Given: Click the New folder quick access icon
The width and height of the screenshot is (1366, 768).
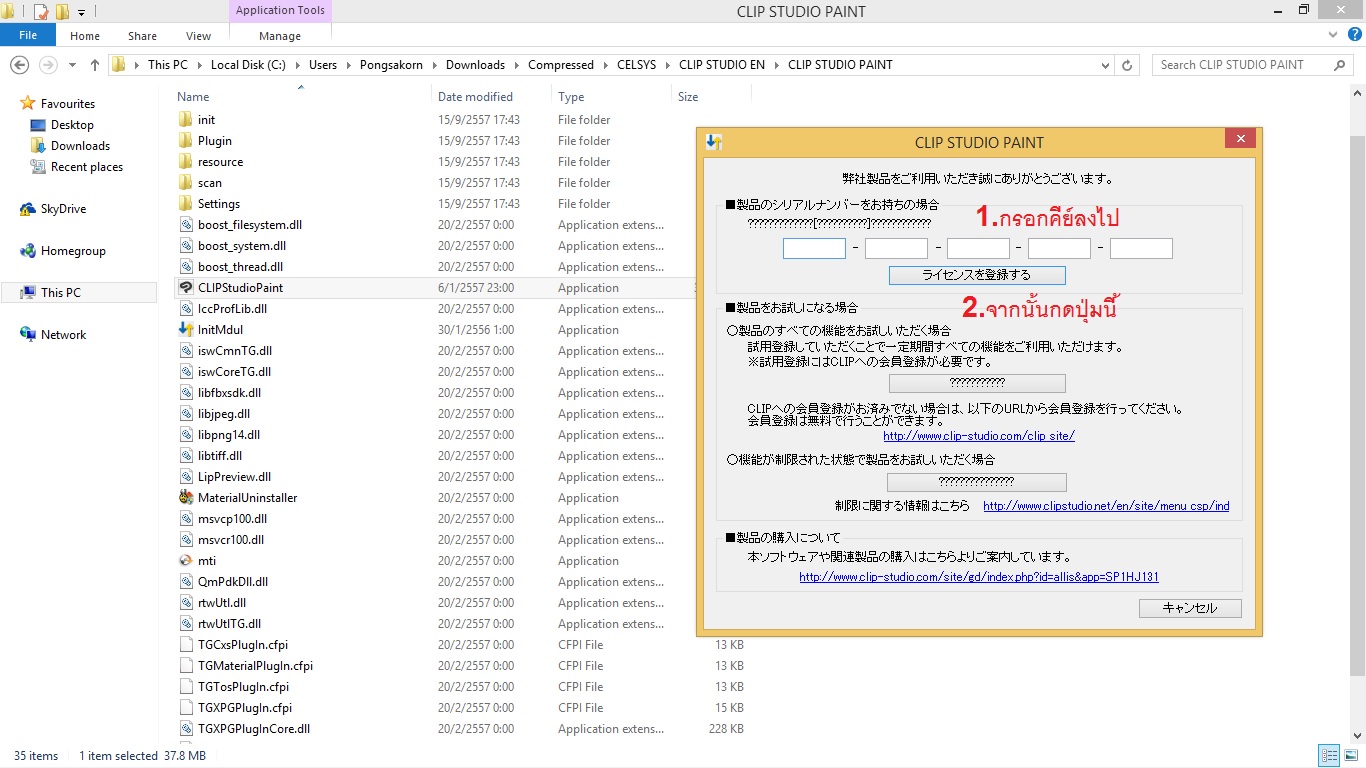Looking at the screenshot, I should (x=62, y=12).
